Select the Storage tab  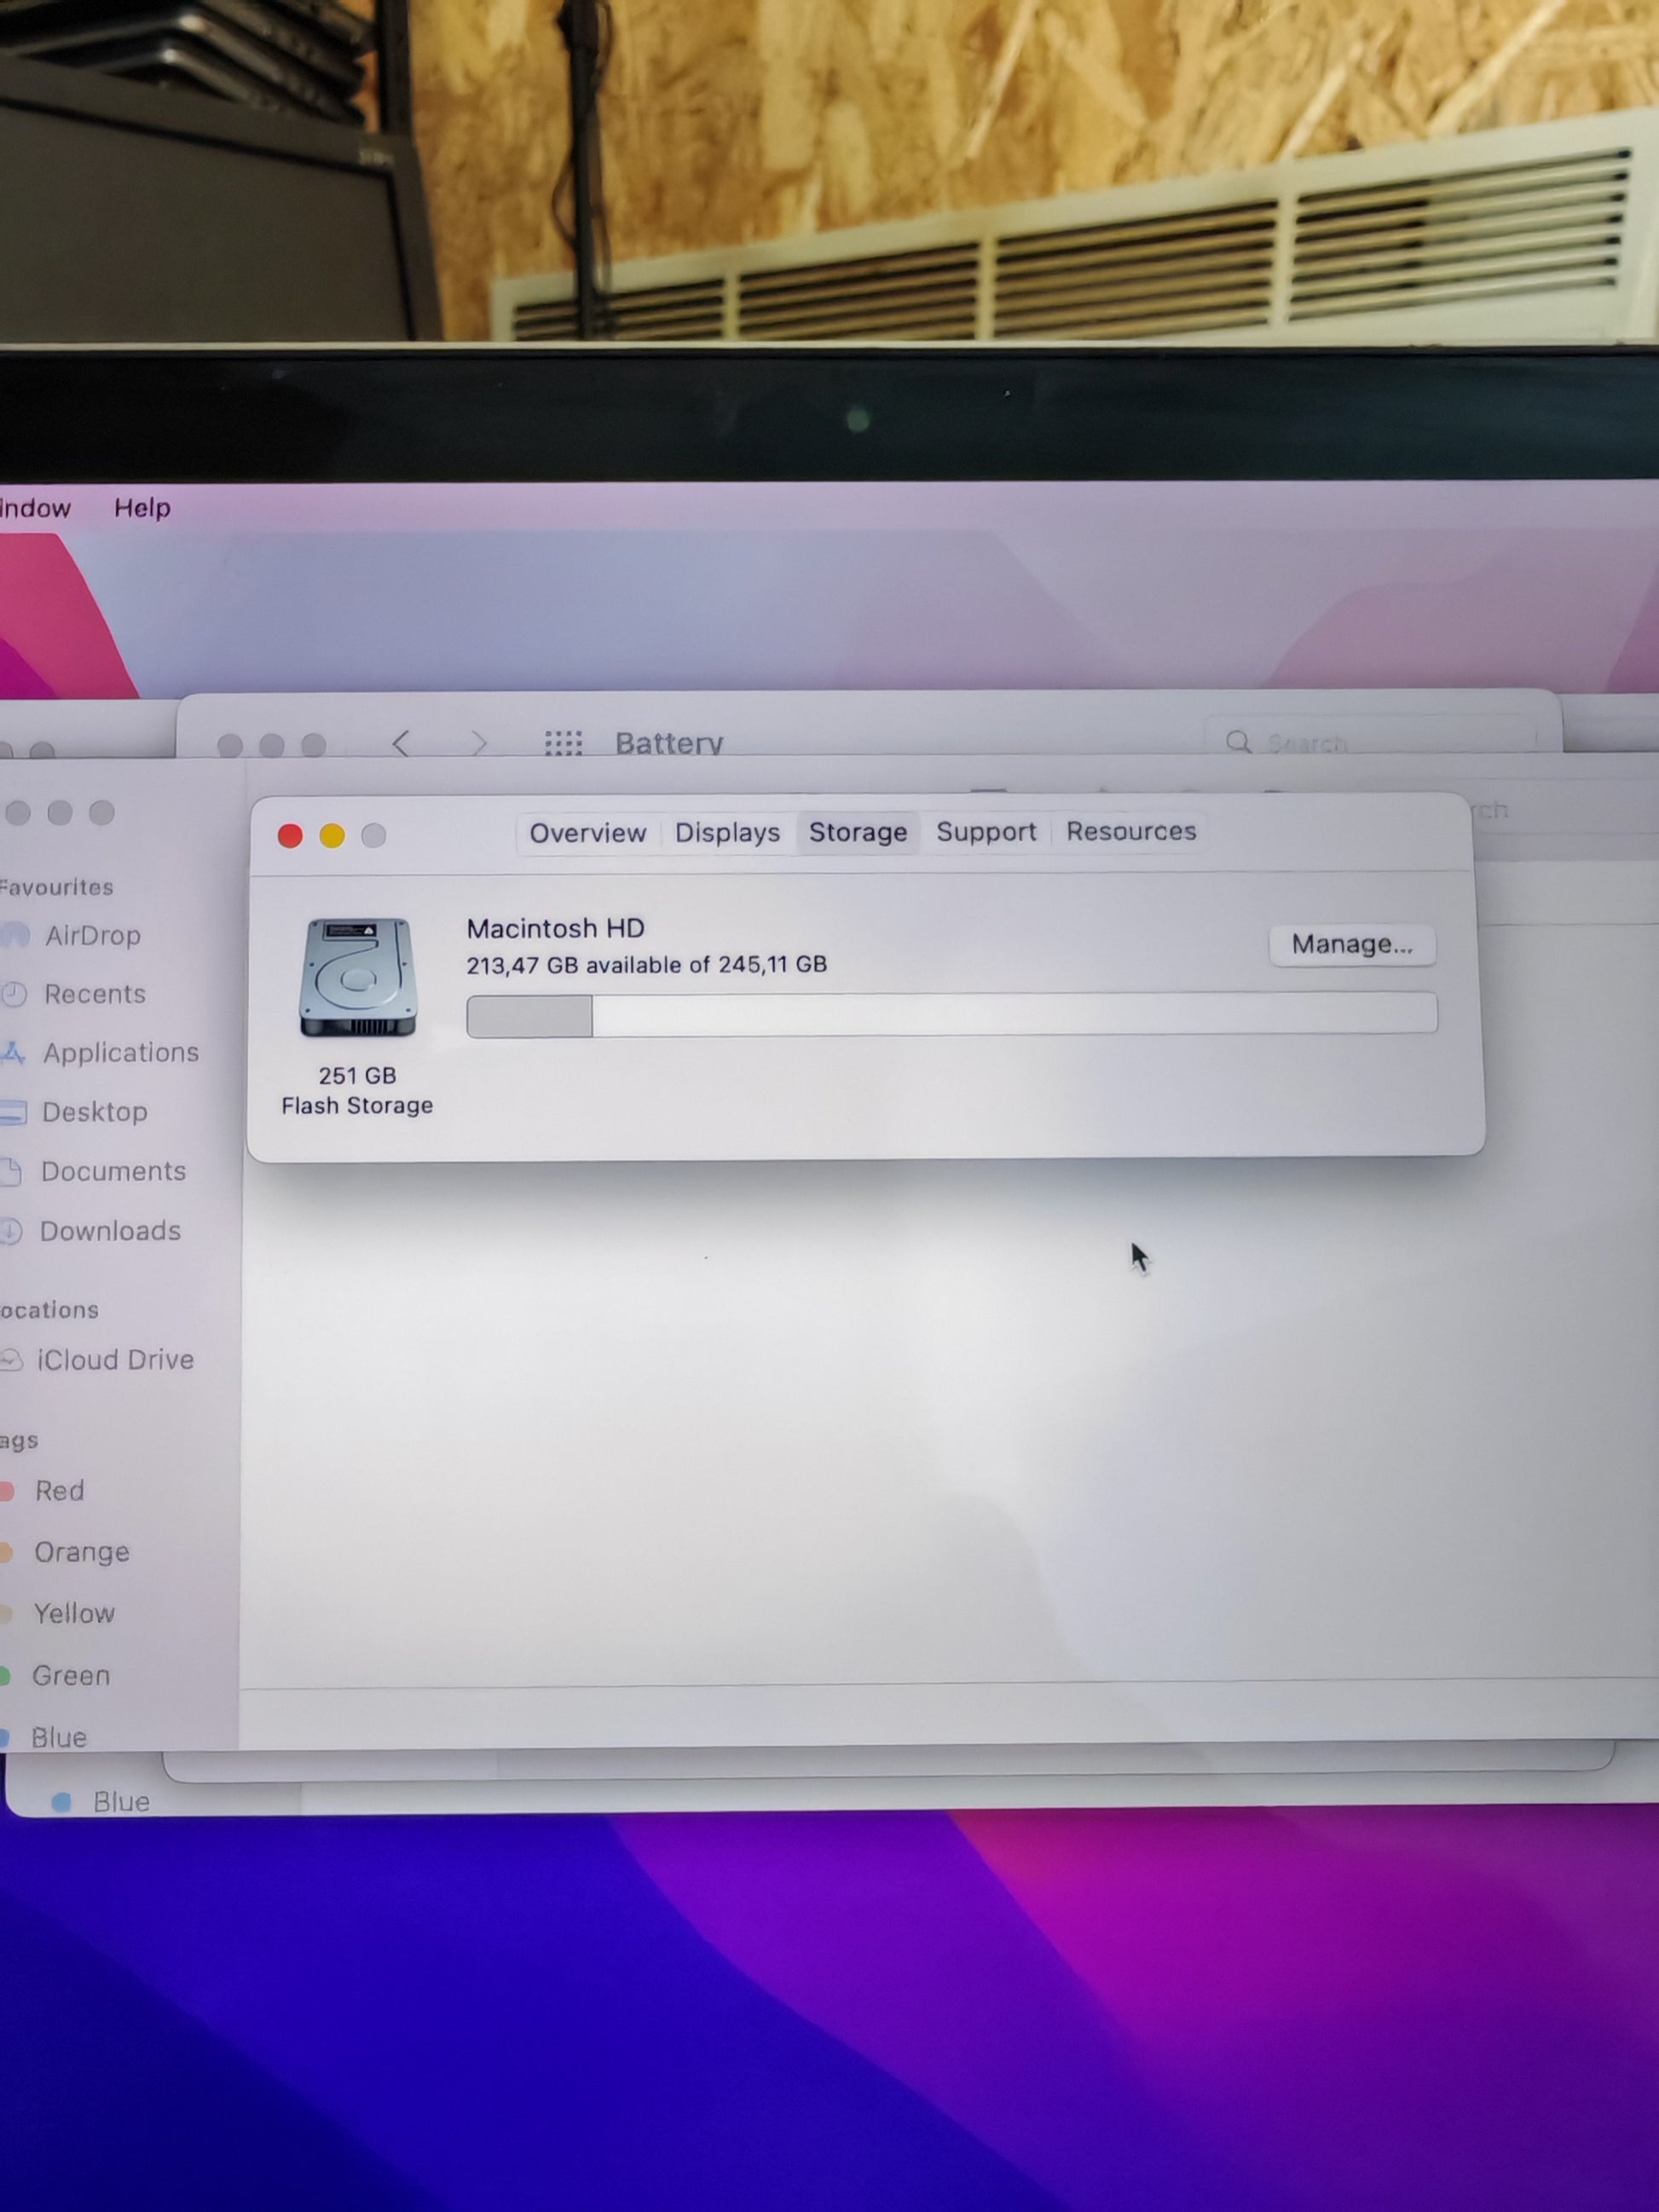click(x=858, y=832)
